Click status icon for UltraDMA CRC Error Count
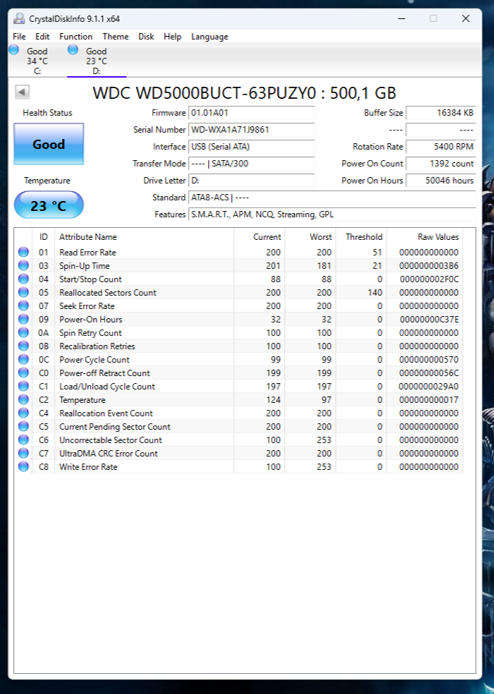 click(x=23, y=453)
